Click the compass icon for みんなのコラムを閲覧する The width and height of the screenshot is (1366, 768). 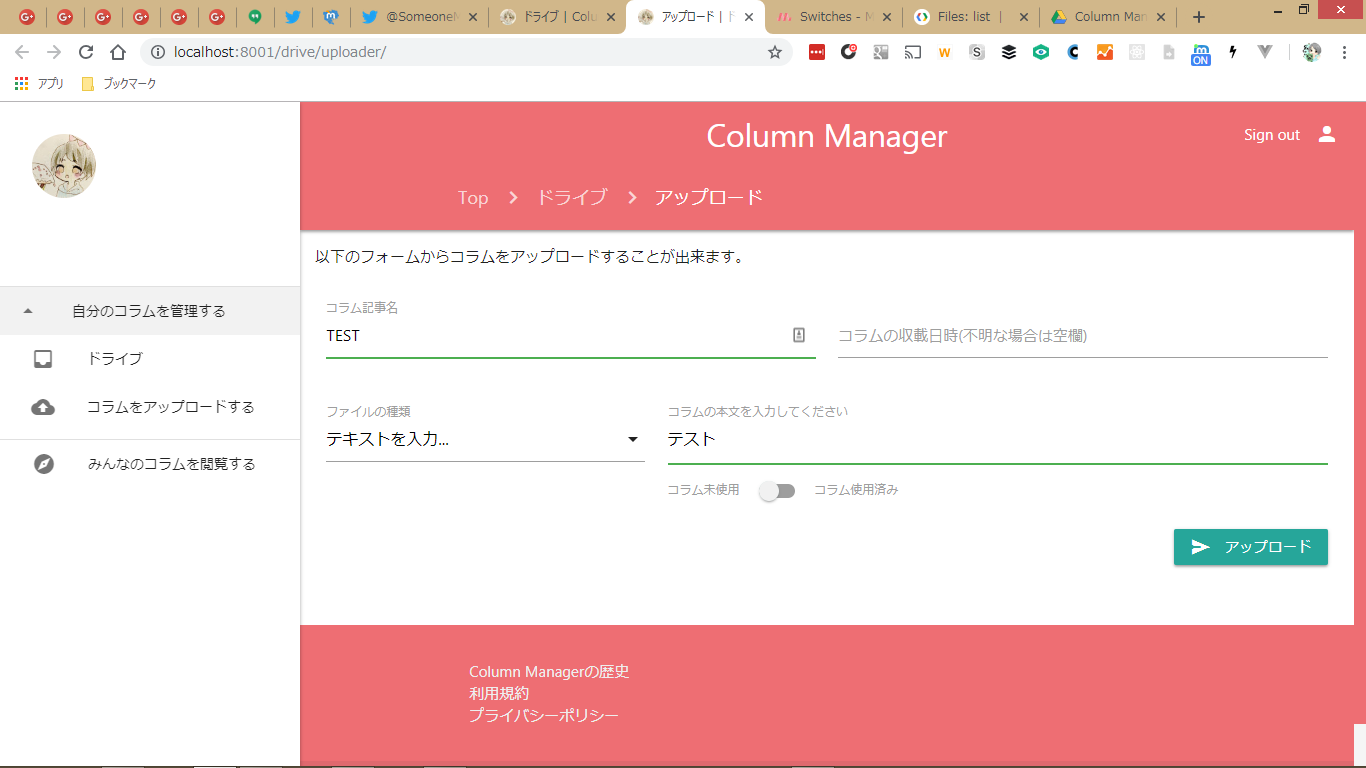pyautogui.click(x=43, y=464)
